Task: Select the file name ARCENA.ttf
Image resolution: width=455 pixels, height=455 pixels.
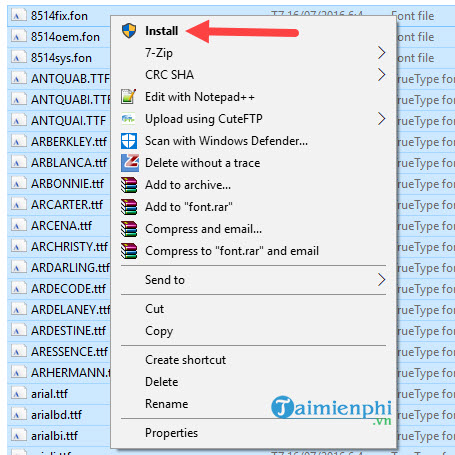Action: 61,226
